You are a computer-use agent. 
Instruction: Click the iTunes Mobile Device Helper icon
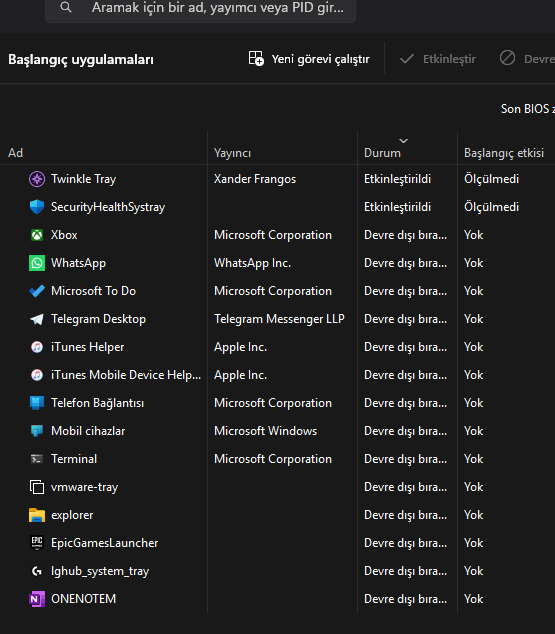[37, 375]
